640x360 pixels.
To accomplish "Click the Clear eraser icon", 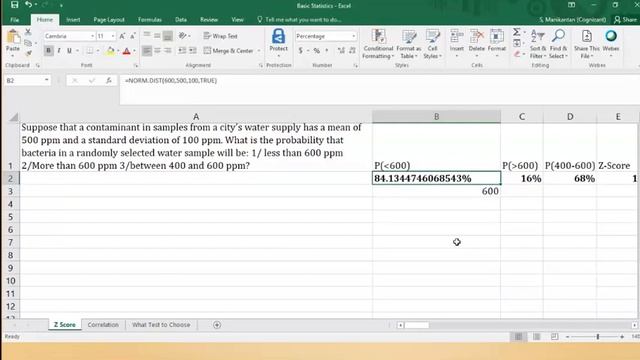I will point(517,54).
